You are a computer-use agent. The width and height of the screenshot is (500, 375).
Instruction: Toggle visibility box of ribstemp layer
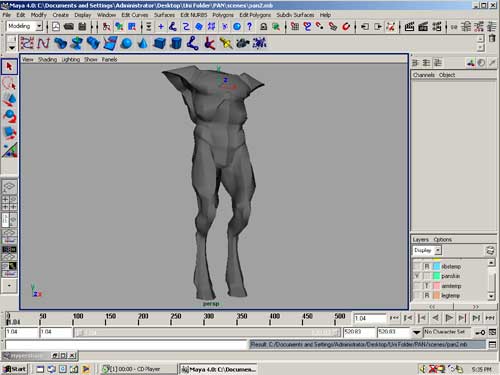pos(417,266)
